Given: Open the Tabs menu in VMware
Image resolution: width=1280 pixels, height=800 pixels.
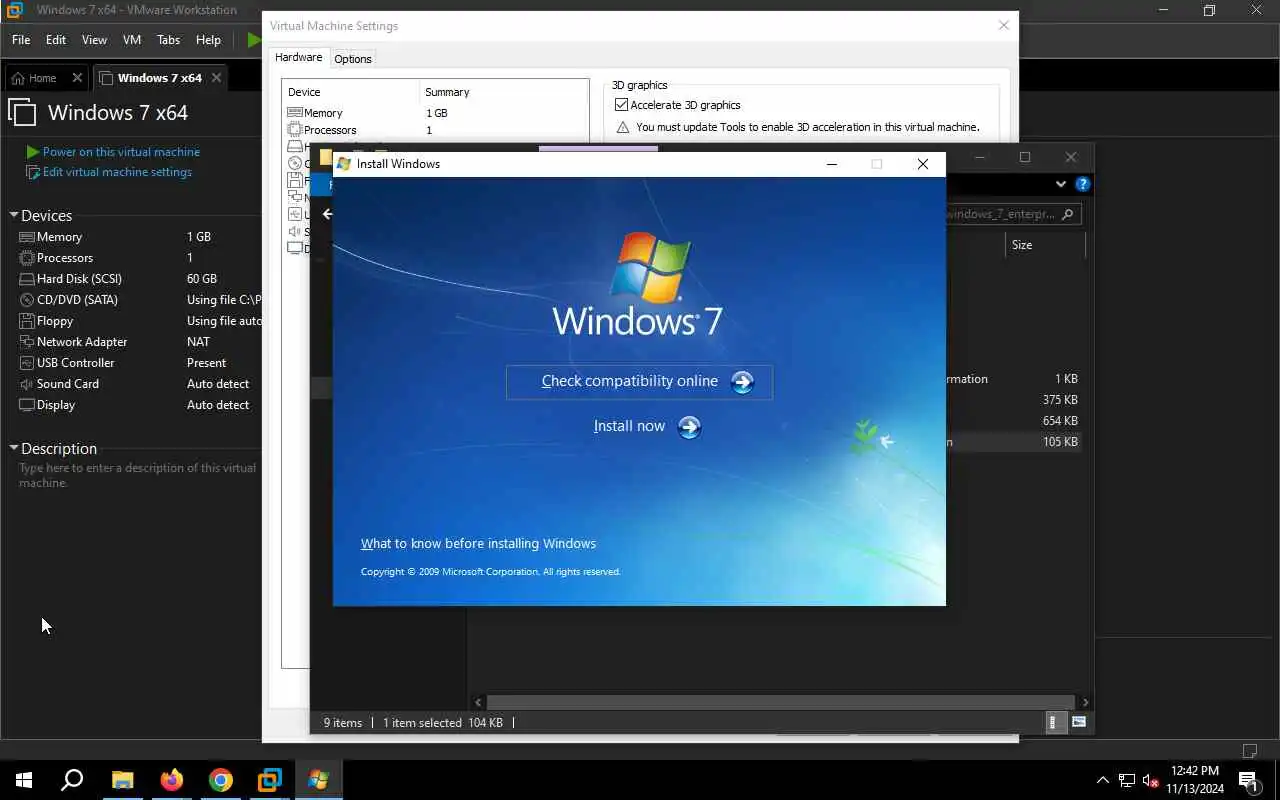Looking at the screenshot, I should [x=168, y=40].
